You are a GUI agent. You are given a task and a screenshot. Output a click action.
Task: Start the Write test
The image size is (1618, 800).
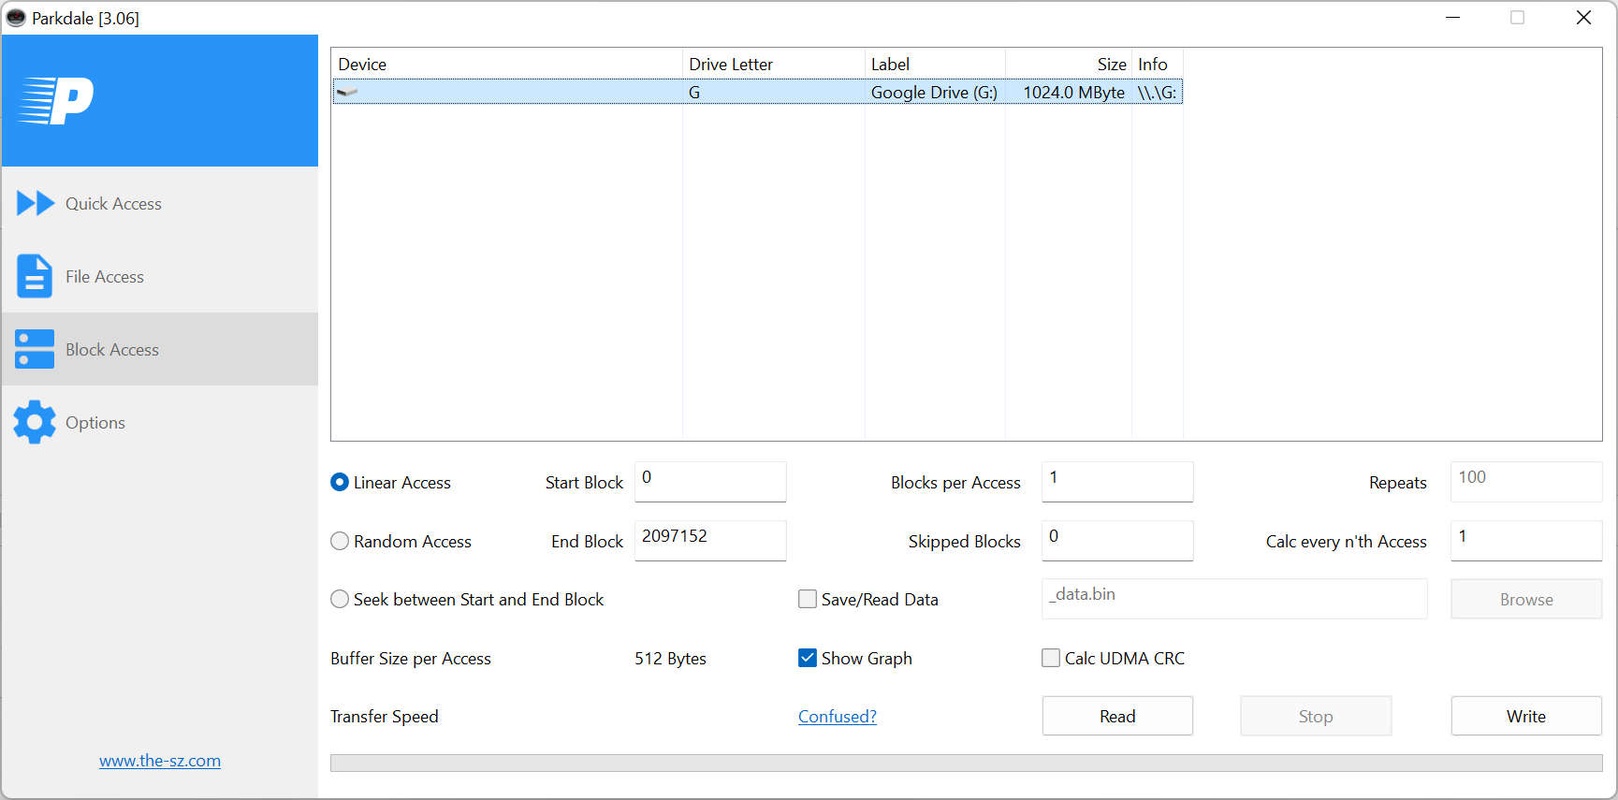pos(1526,716)
